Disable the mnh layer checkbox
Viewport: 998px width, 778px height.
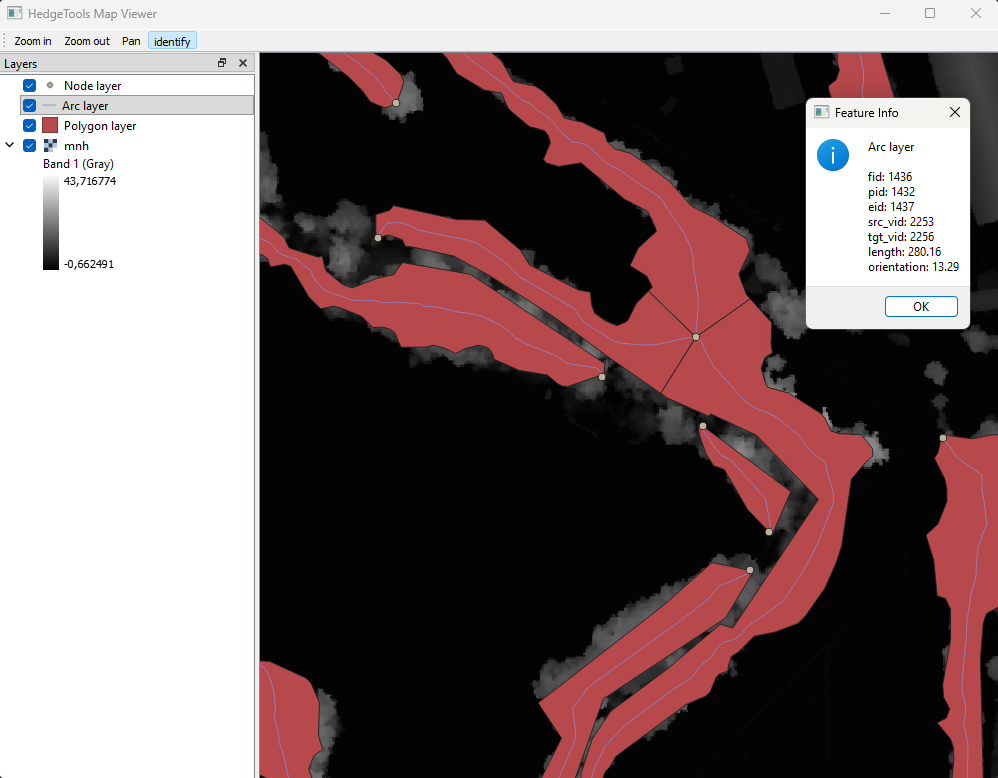point(30,145)
